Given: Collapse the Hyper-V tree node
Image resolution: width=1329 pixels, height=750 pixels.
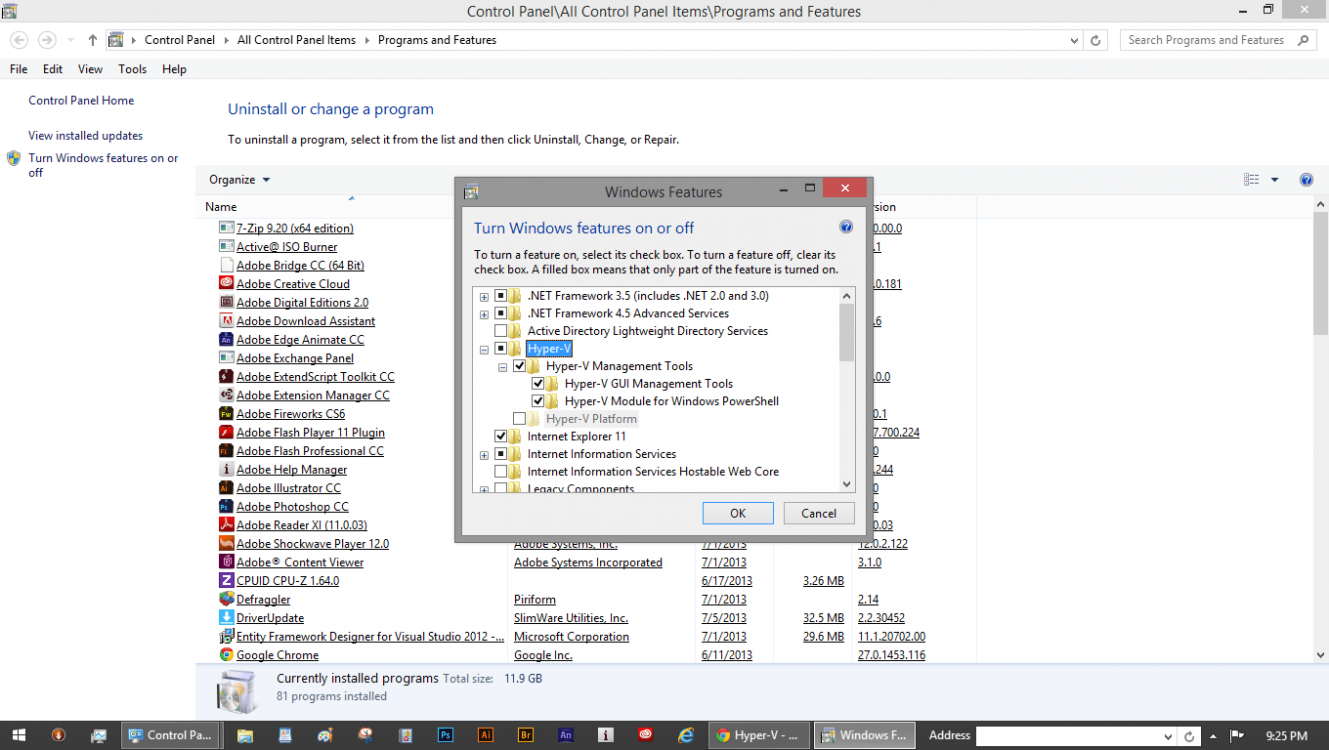Looking at the screenshot, I should coord(484,350).
